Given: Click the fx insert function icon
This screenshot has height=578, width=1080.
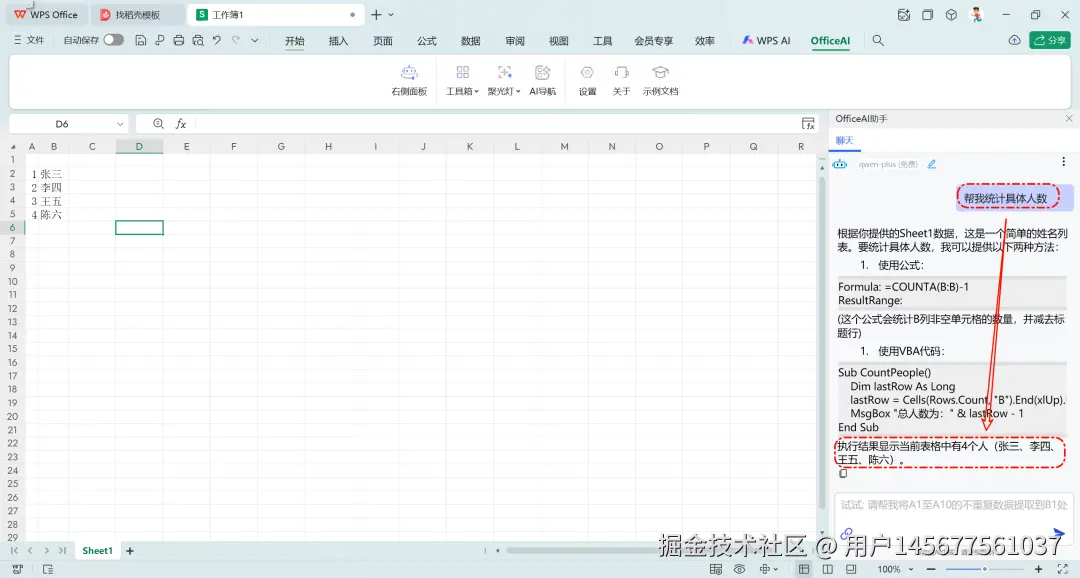Looking at the screenshot, I should point(181,123).
